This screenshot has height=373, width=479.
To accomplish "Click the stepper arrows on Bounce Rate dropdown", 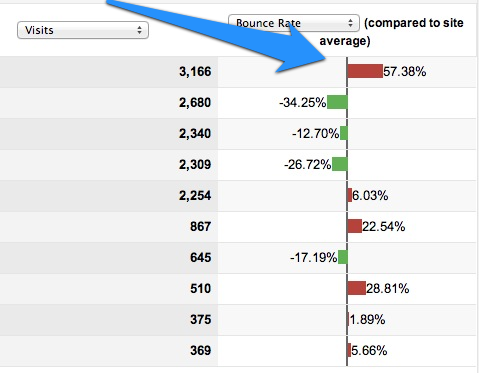I will pos(350,23).
